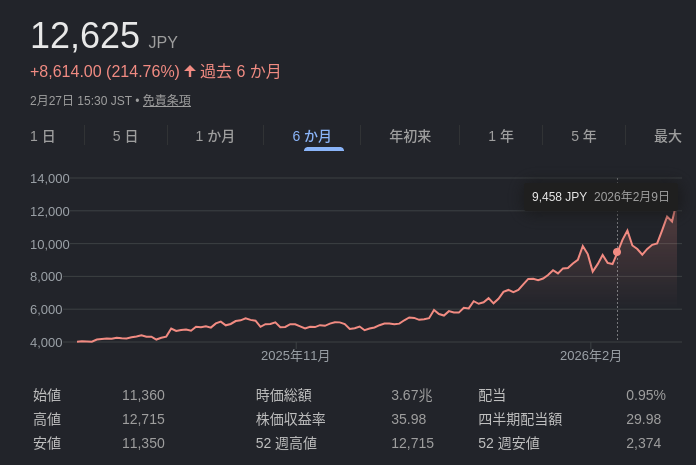This screenshot has width=696, height=465.
Task: Click the 配当 dividend label
Action: click(492, 395)
